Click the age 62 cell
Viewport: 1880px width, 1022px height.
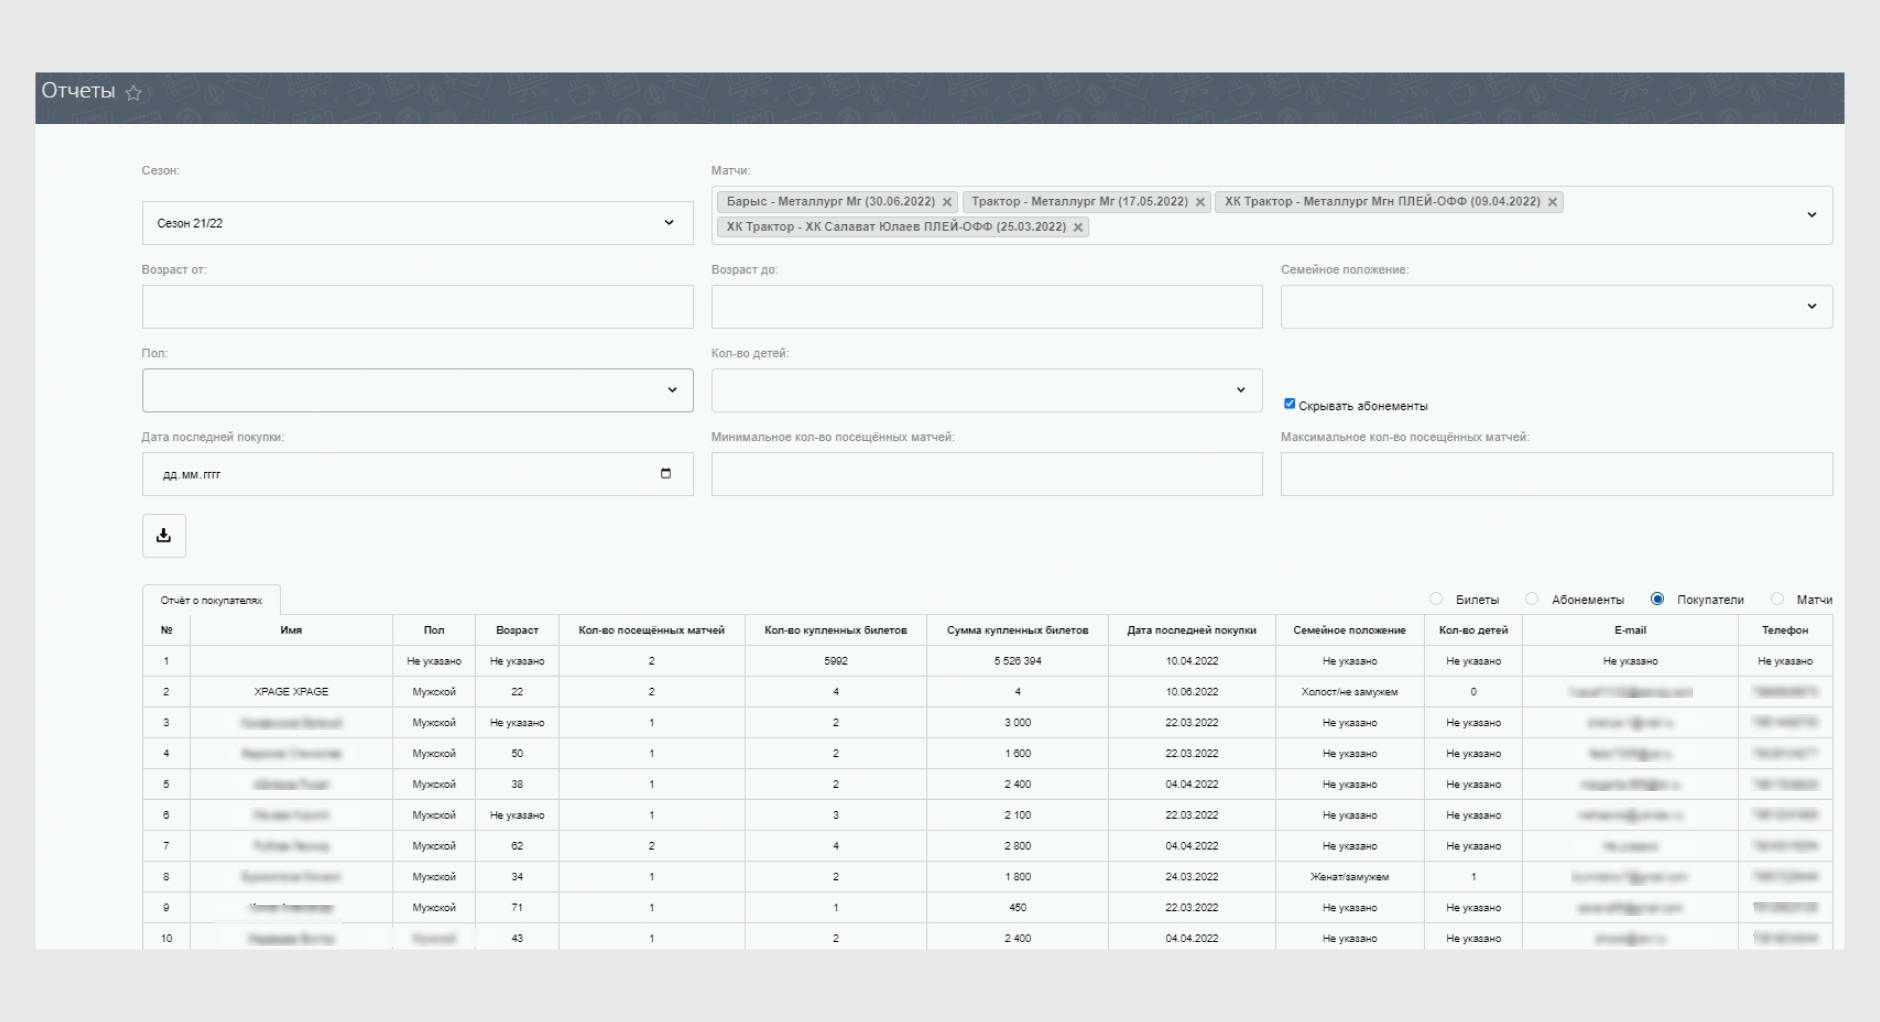(x=517, y=846)
